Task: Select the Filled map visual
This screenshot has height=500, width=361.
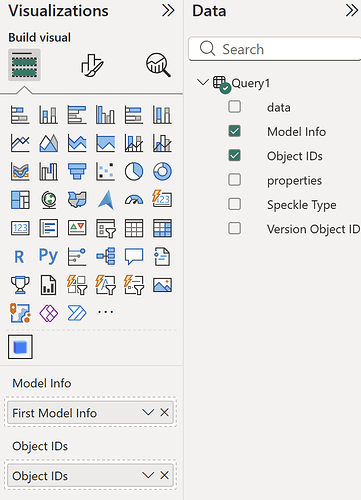Action: [77, 200]
